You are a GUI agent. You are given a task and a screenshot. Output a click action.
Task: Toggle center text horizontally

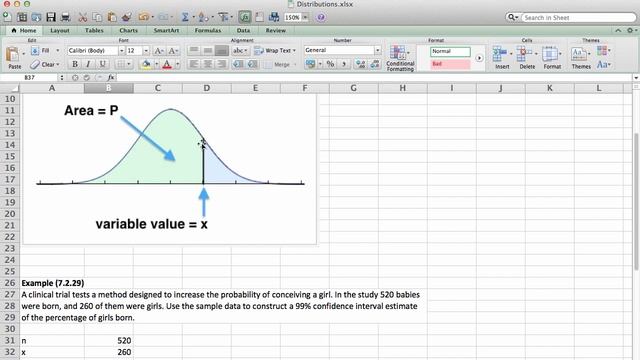(x=208, y=64)
